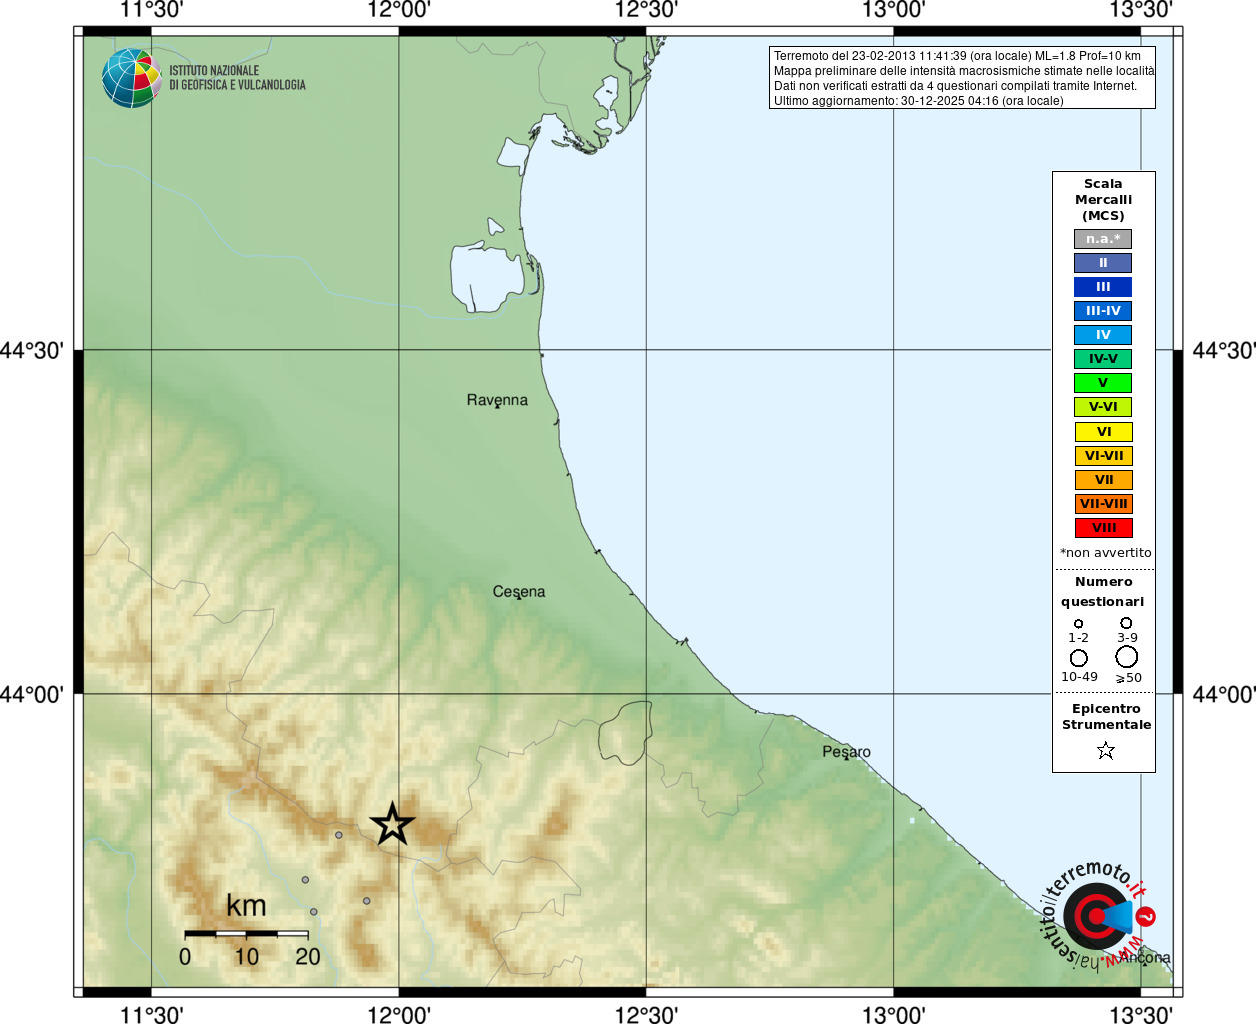The height and width of the screenshot is (1024, 1256).
Task: Click the bottom 11°30' longitude label
Action: (x=151, y=1014)
